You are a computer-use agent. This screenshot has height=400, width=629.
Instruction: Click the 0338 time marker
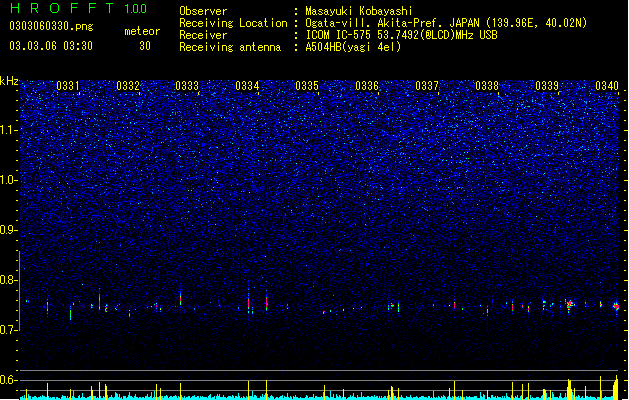487,86
